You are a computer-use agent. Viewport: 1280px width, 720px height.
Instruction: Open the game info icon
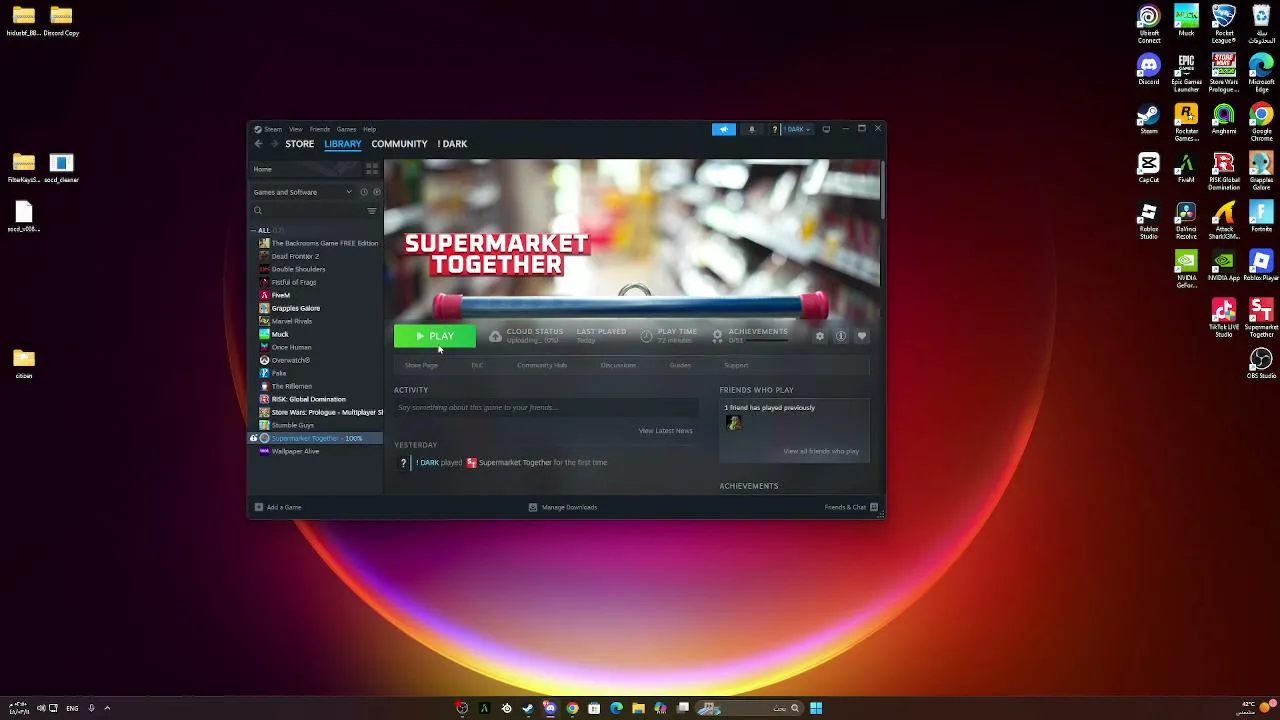[841, 336]
